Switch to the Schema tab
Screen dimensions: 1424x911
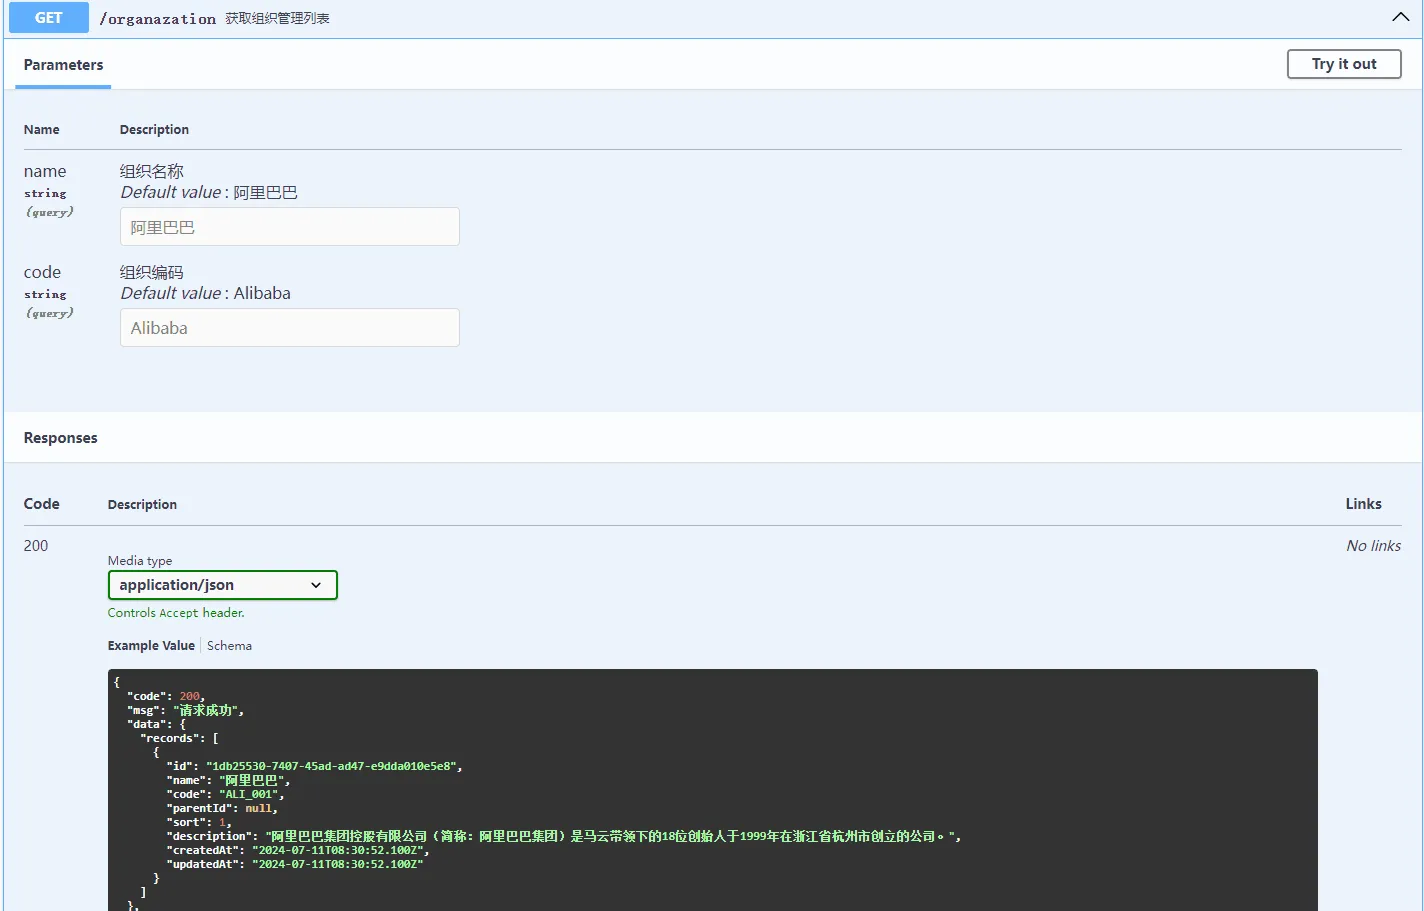(x=229, y=646)
